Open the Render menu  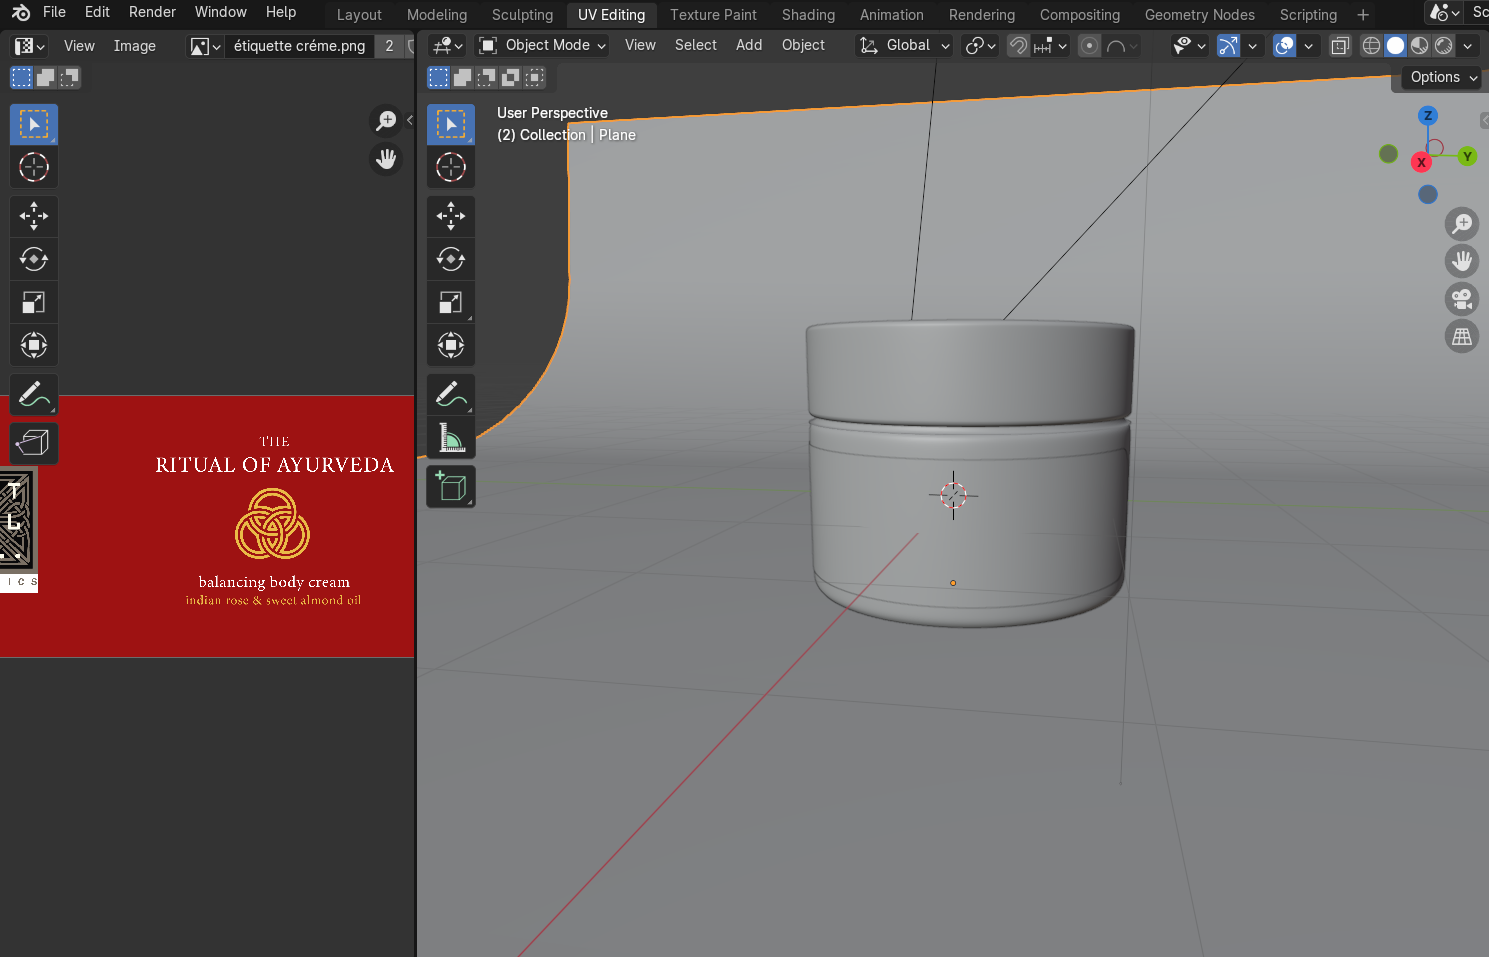(x=152, y=12)
